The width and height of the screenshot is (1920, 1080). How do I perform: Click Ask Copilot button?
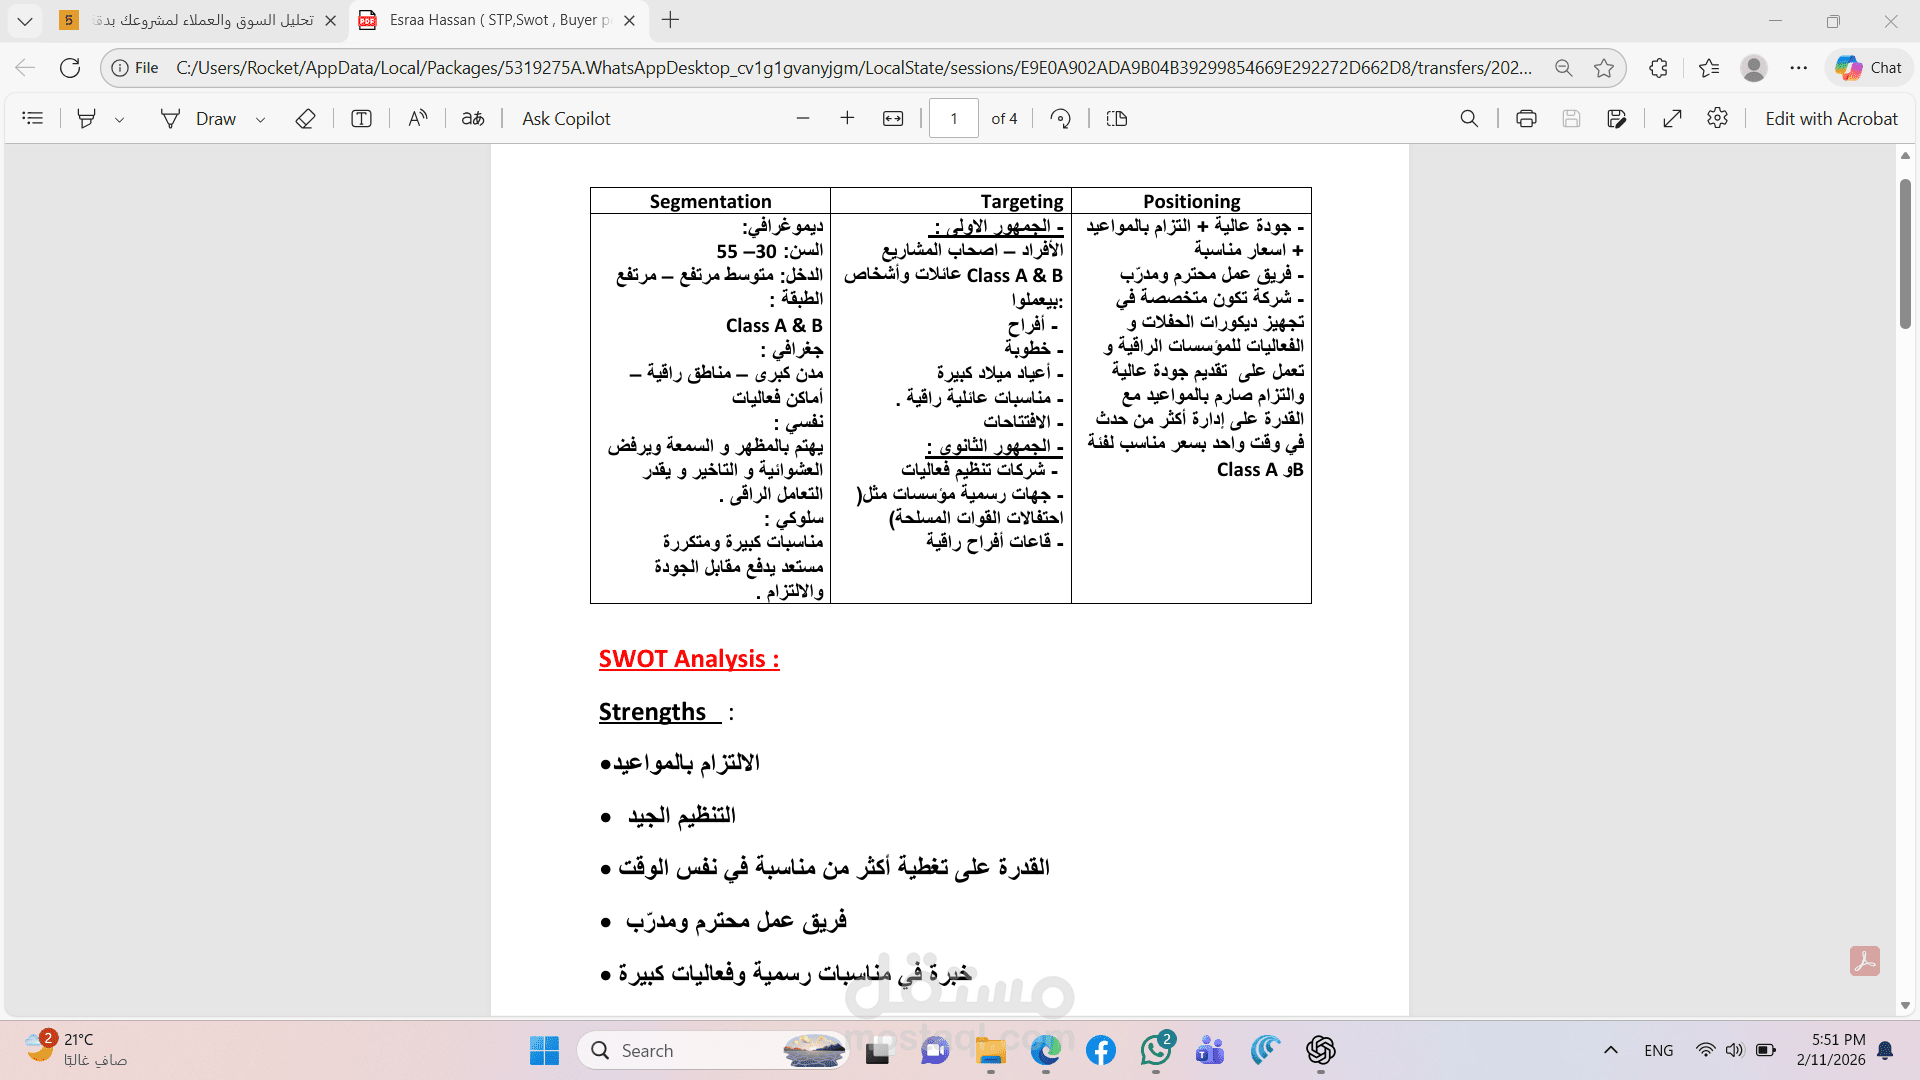[566, 118]
